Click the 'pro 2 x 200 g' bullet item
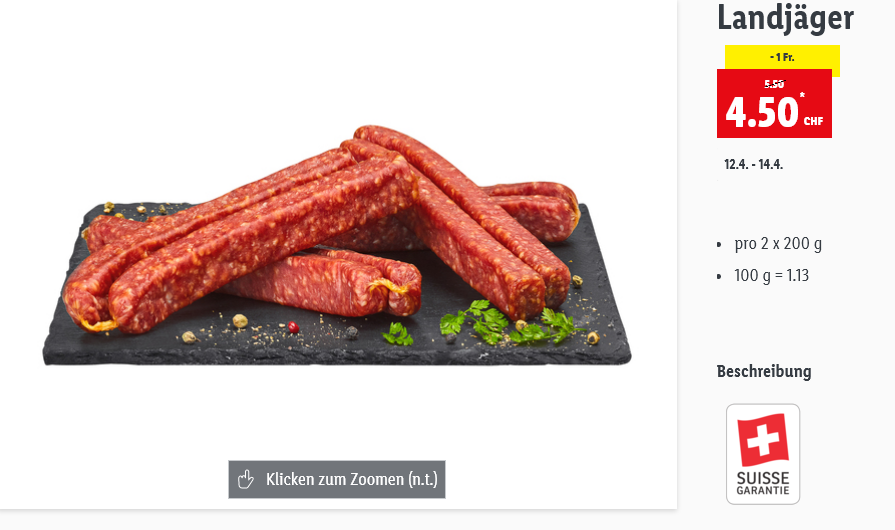The width and height of the screenshot is (895, 530). pyautogui.click(x=778, y=244)
